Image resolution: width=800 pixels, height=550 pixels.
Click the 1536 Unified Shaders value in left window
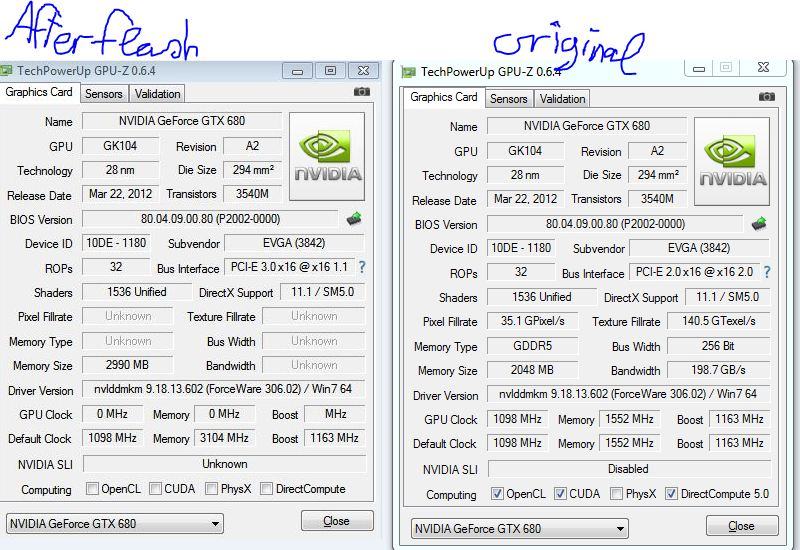tap(136, 292)
